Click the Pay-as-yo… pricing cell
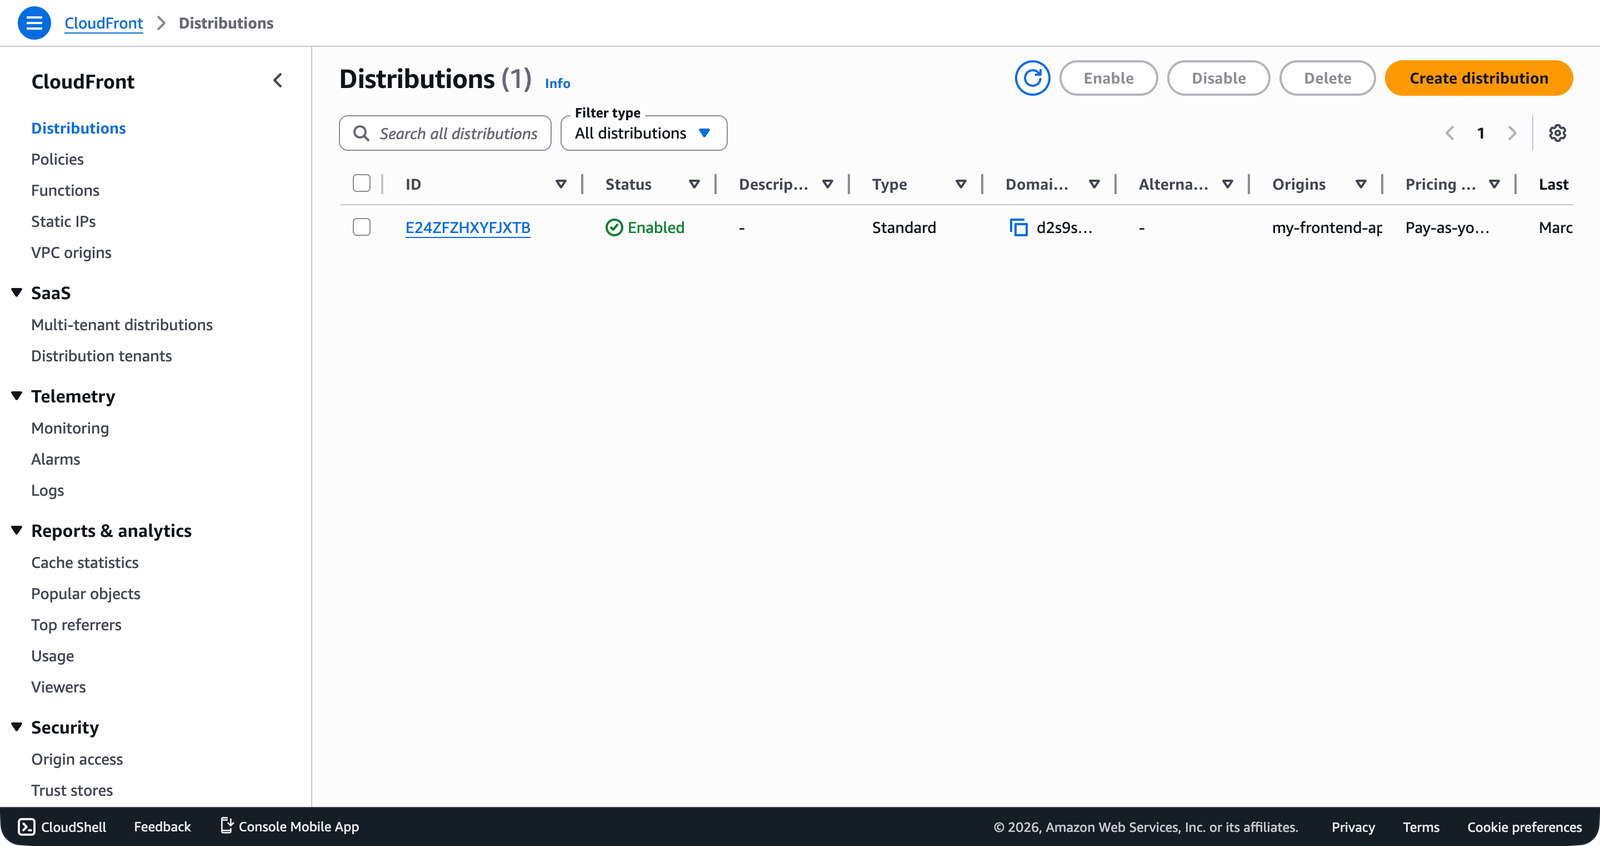Image resolution: width=1600 pixels, height=846 pixels. (1447, 228)
